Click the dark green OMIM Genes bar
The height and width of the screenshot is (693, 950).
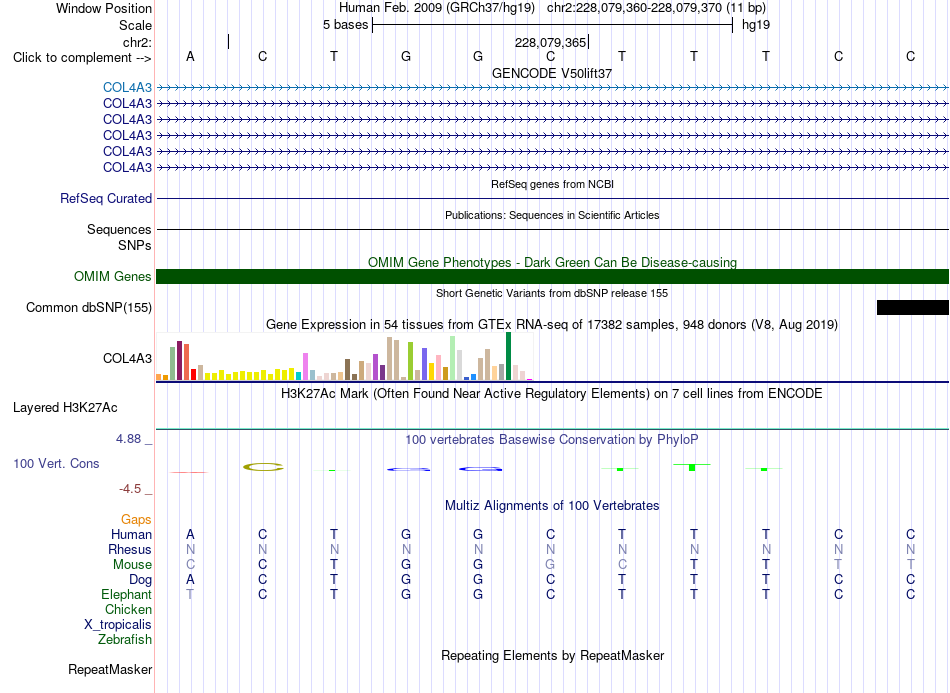pos(552,277)
